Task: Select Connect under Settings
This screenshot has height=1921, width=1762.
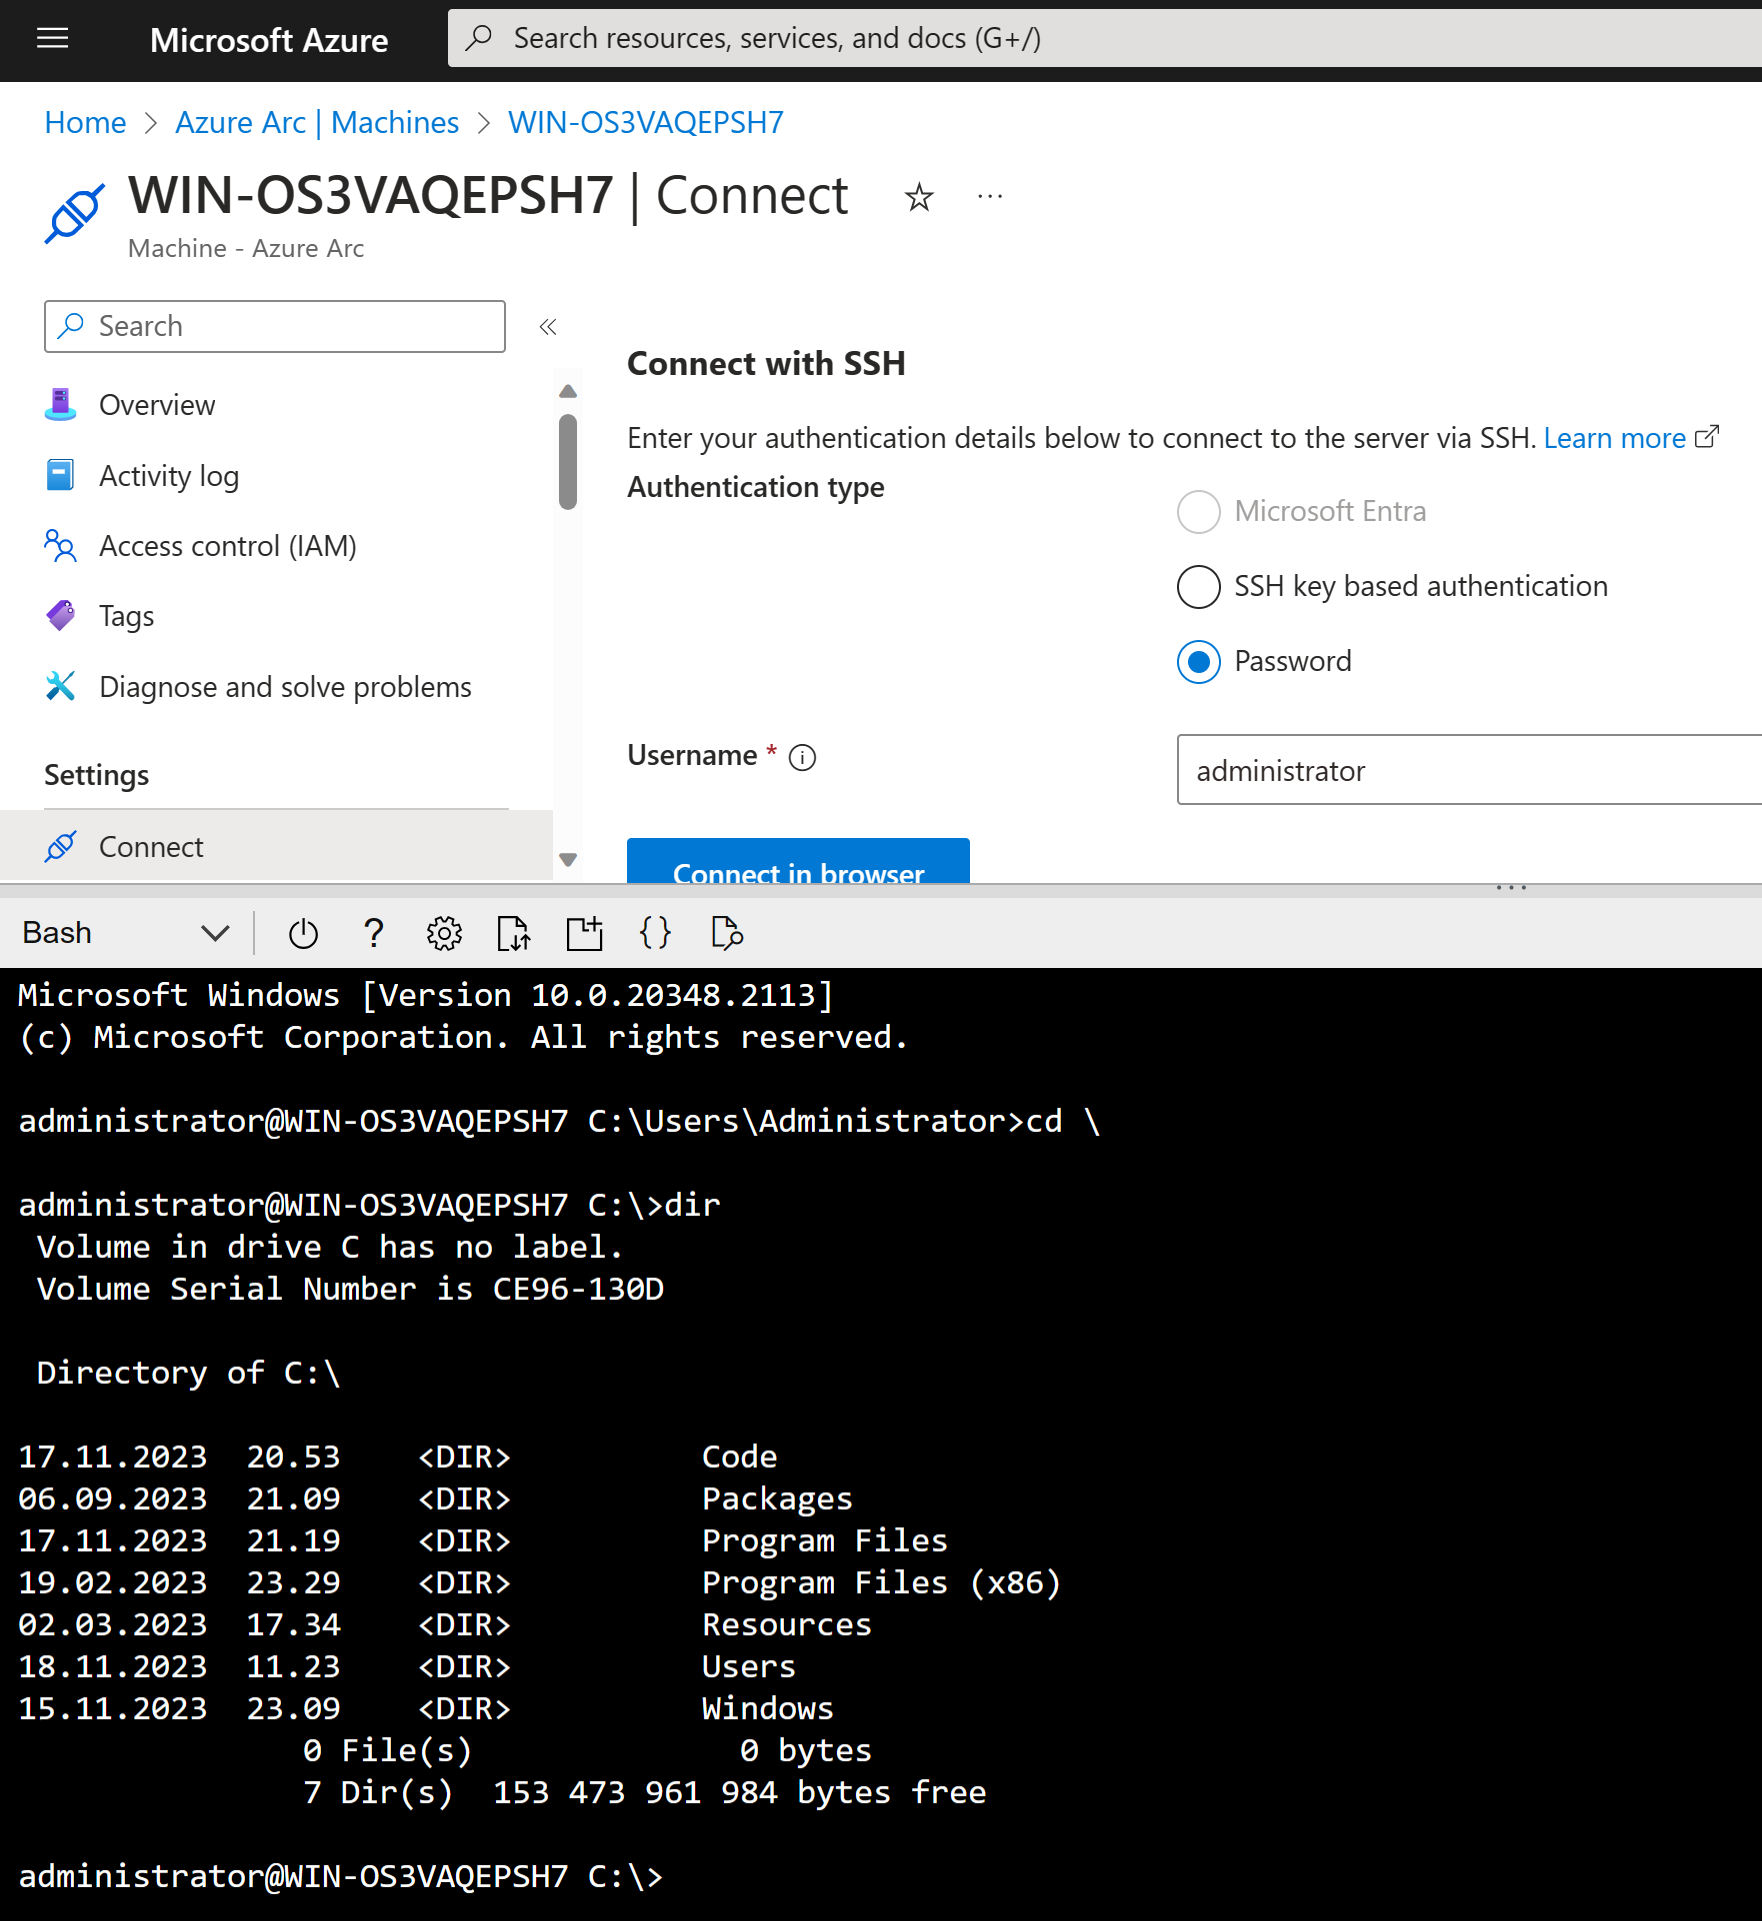Action: [x=276, y=847]
